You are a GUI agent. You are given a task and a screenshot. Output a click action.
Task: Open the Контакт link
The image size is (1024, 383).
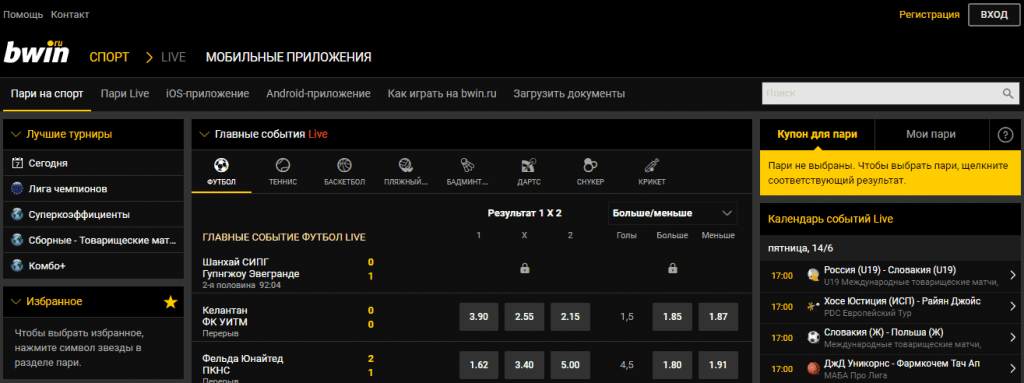[70, 14]
